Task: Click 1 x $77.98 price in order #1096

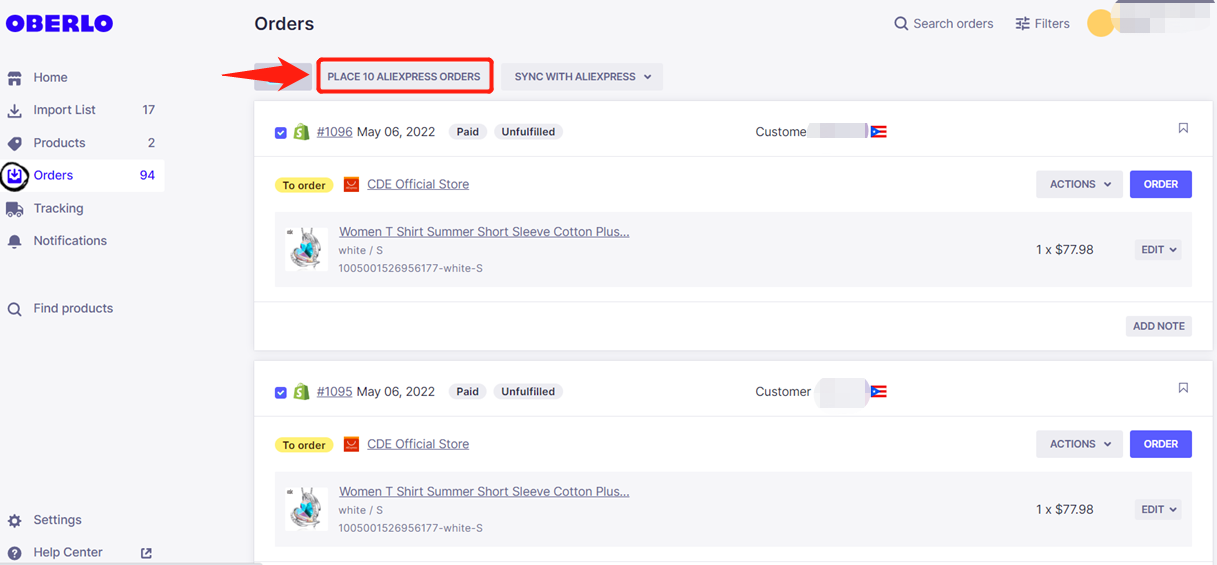Action: 1065,250
